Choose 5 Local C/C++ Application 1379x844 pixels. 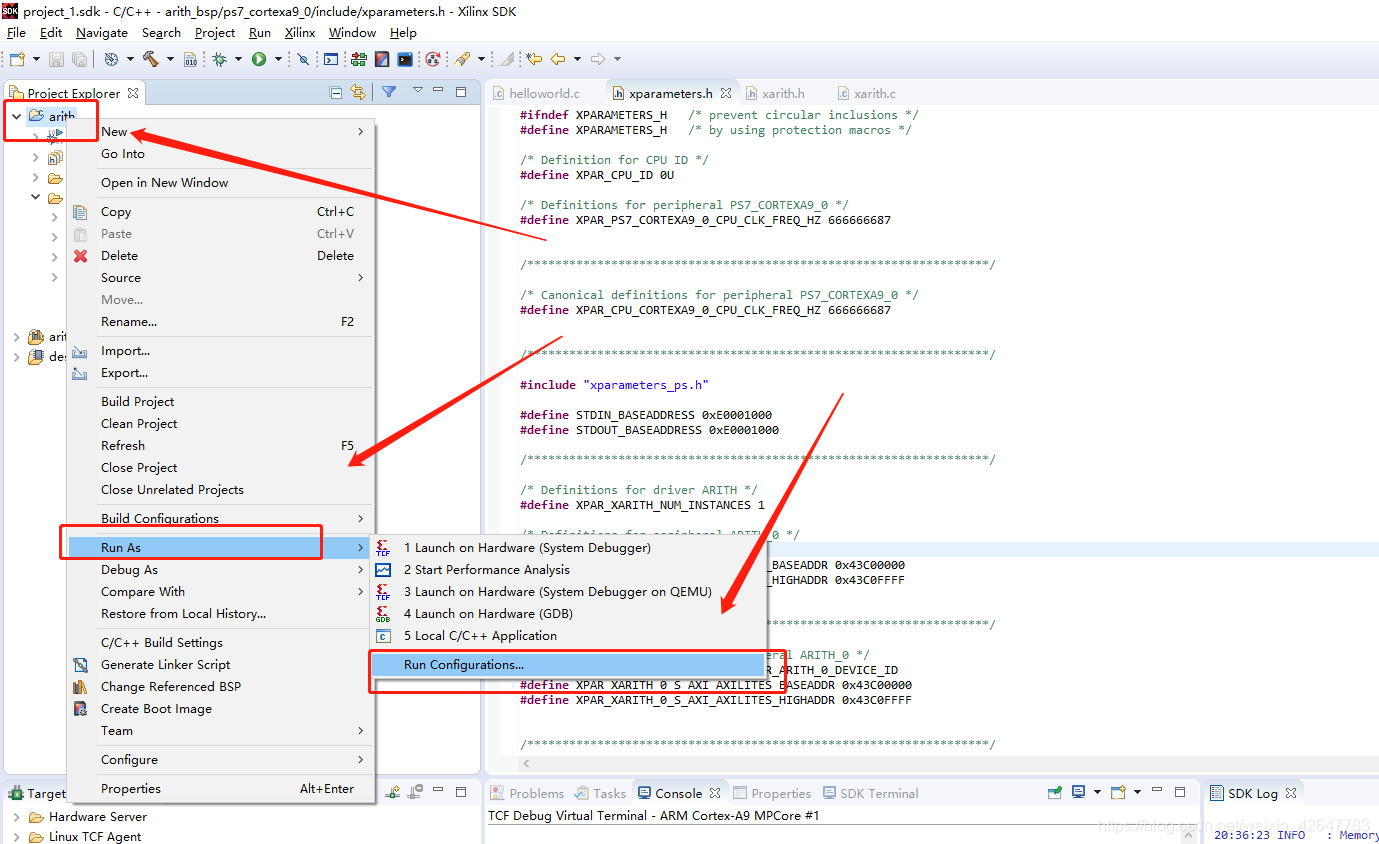[569, 636]
